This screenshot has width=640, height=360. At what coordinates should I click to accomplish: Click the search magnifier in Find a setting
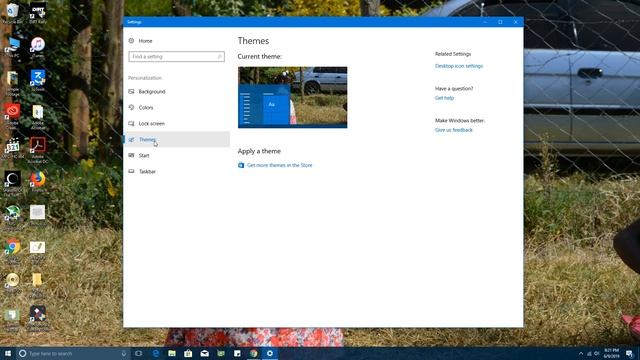[x=220, y=56]
